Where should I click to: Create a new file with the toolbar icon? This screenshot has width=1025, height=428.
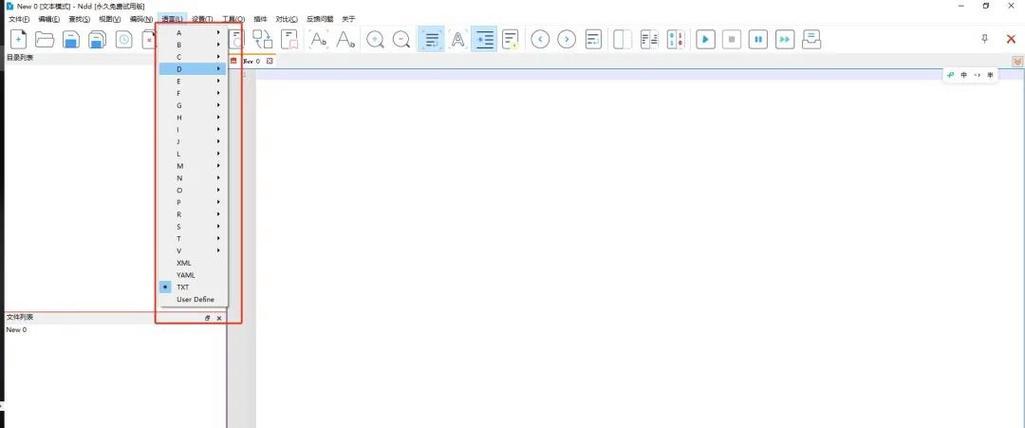point(18,39)
